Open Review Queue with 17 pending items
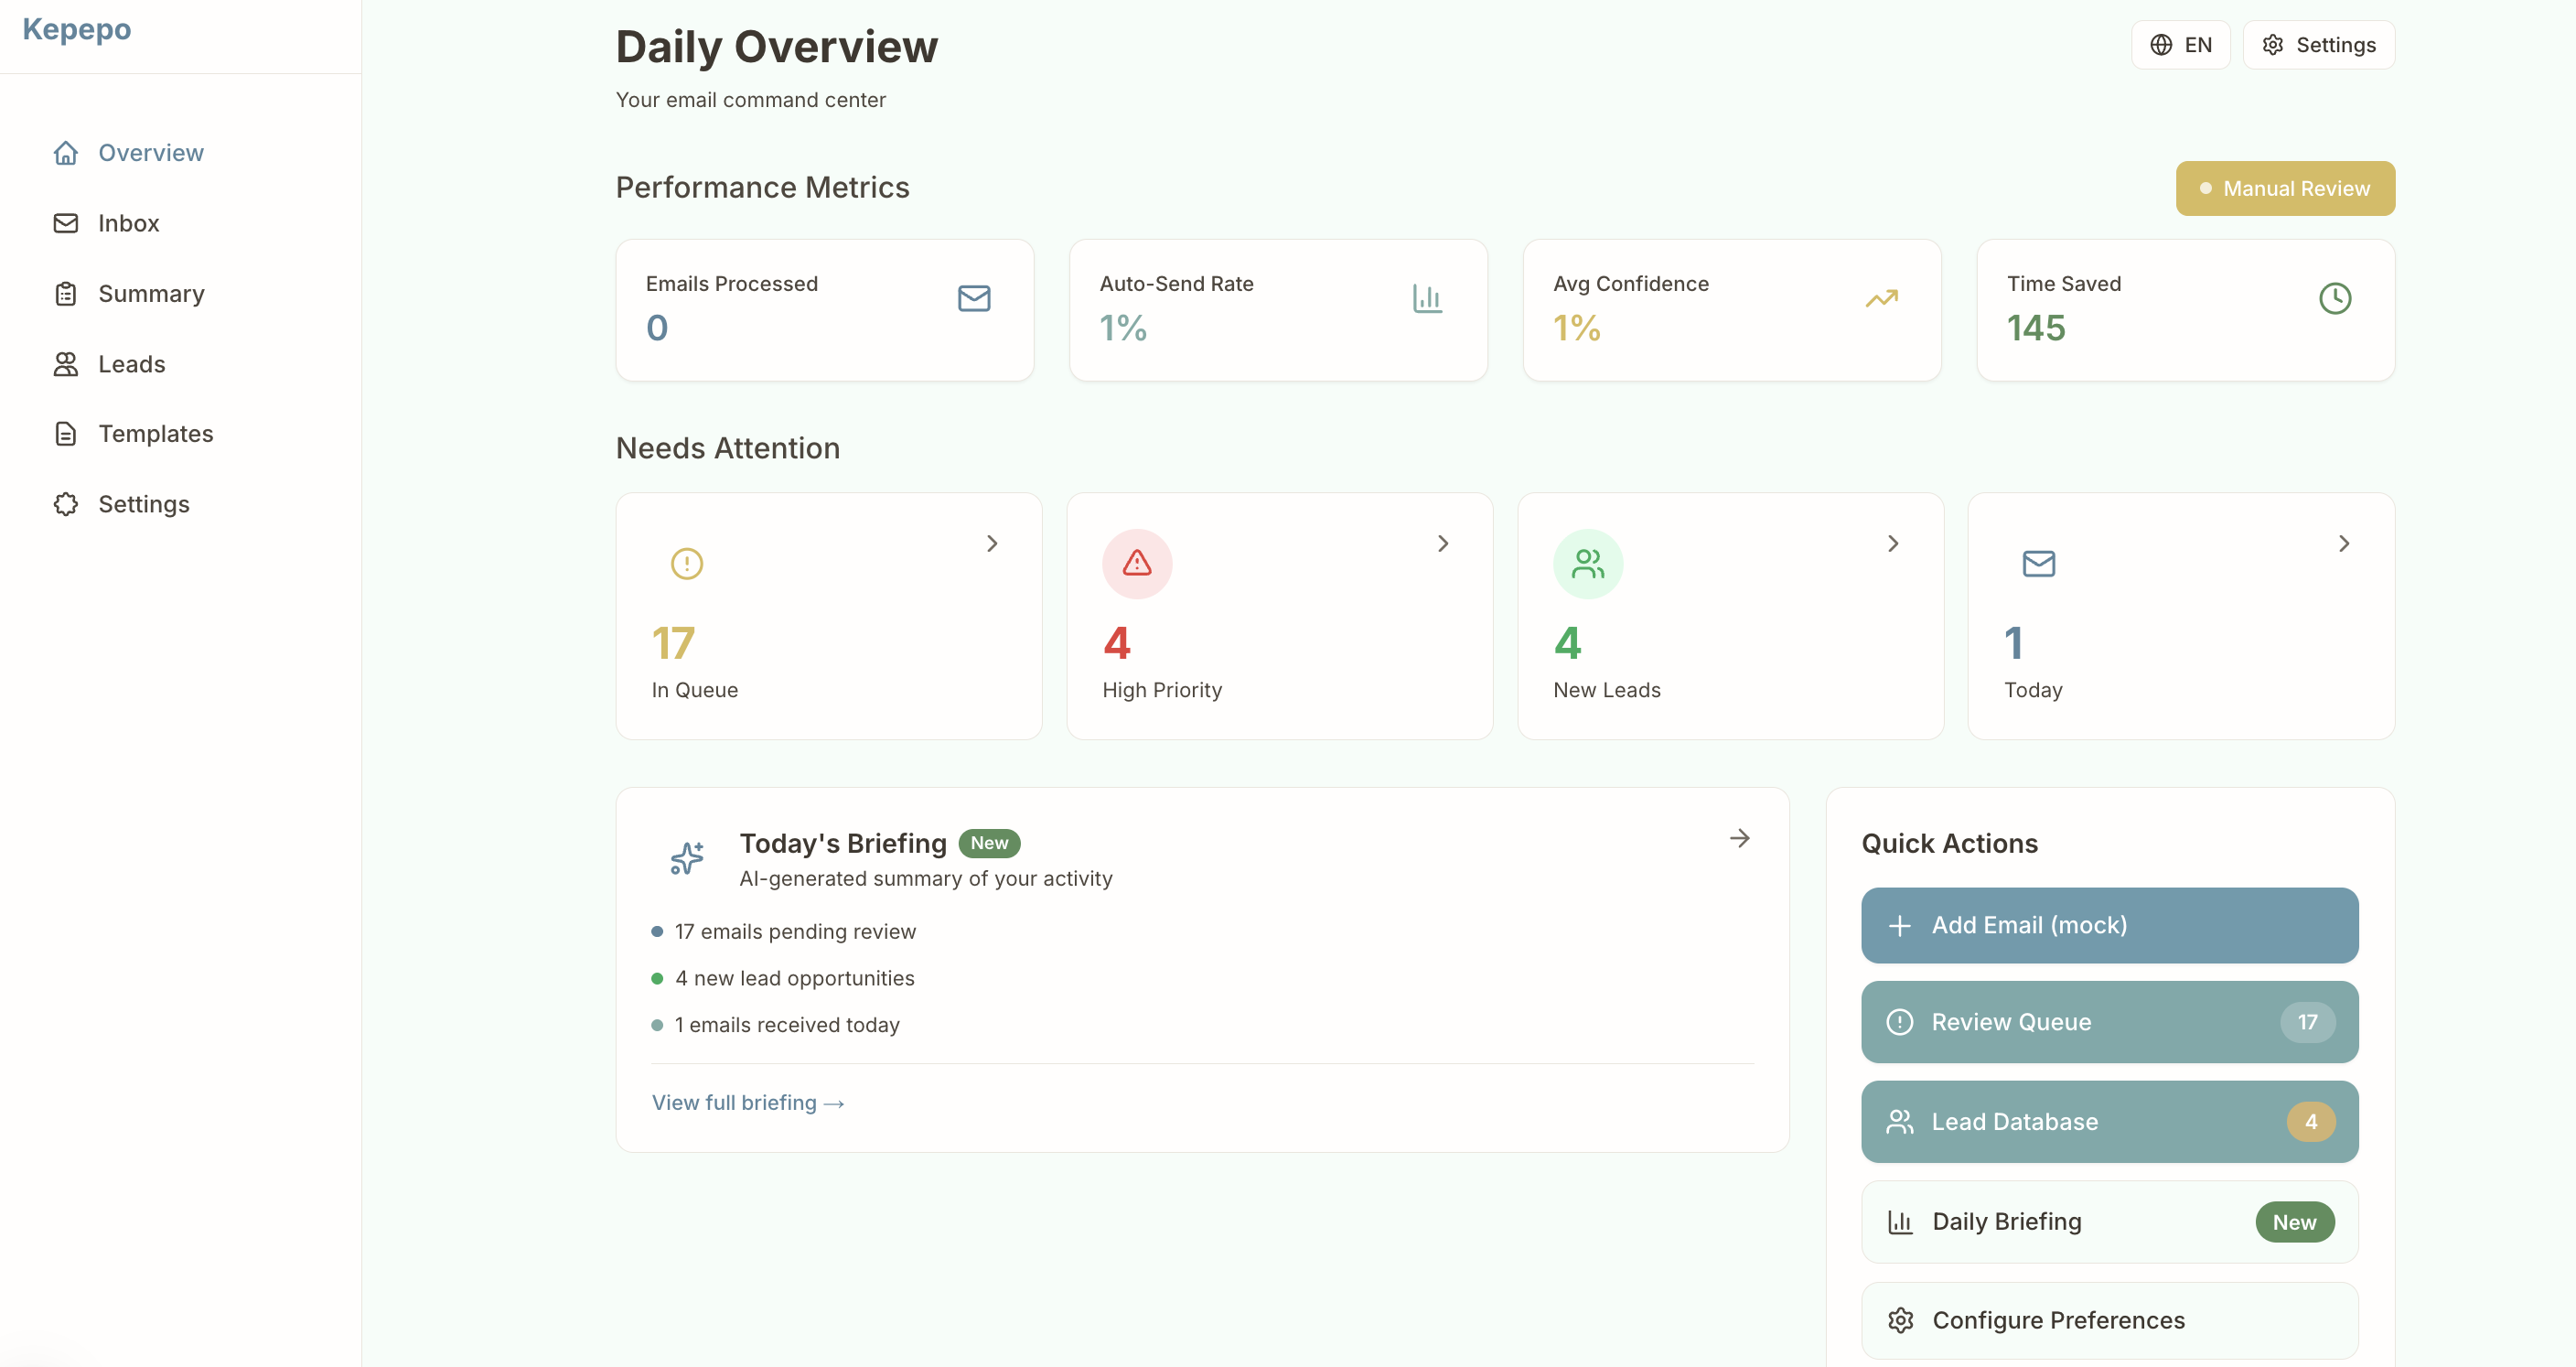 [x=2109, y=1021]
